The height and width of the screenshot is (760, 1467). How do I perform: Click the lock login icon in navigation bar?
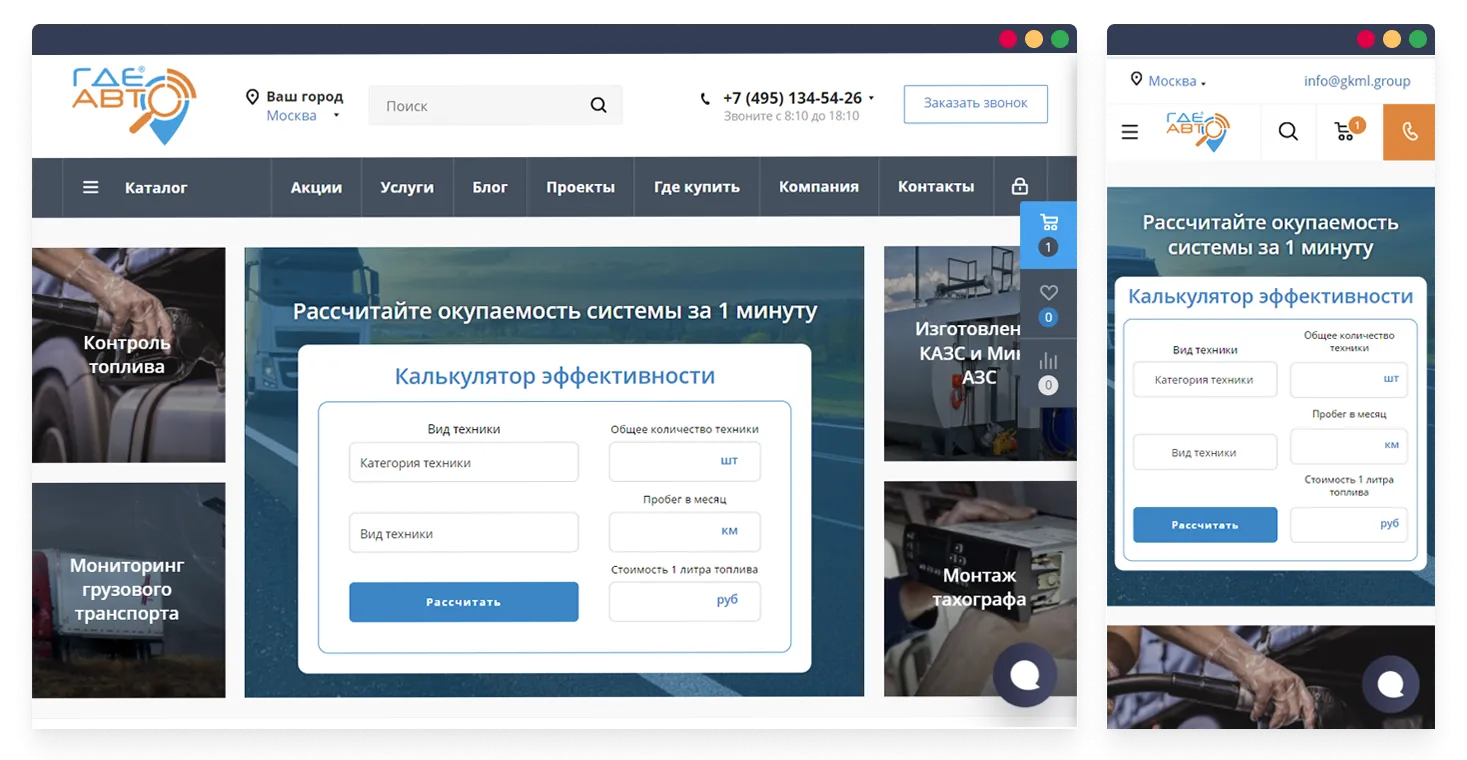[1019, 187]
